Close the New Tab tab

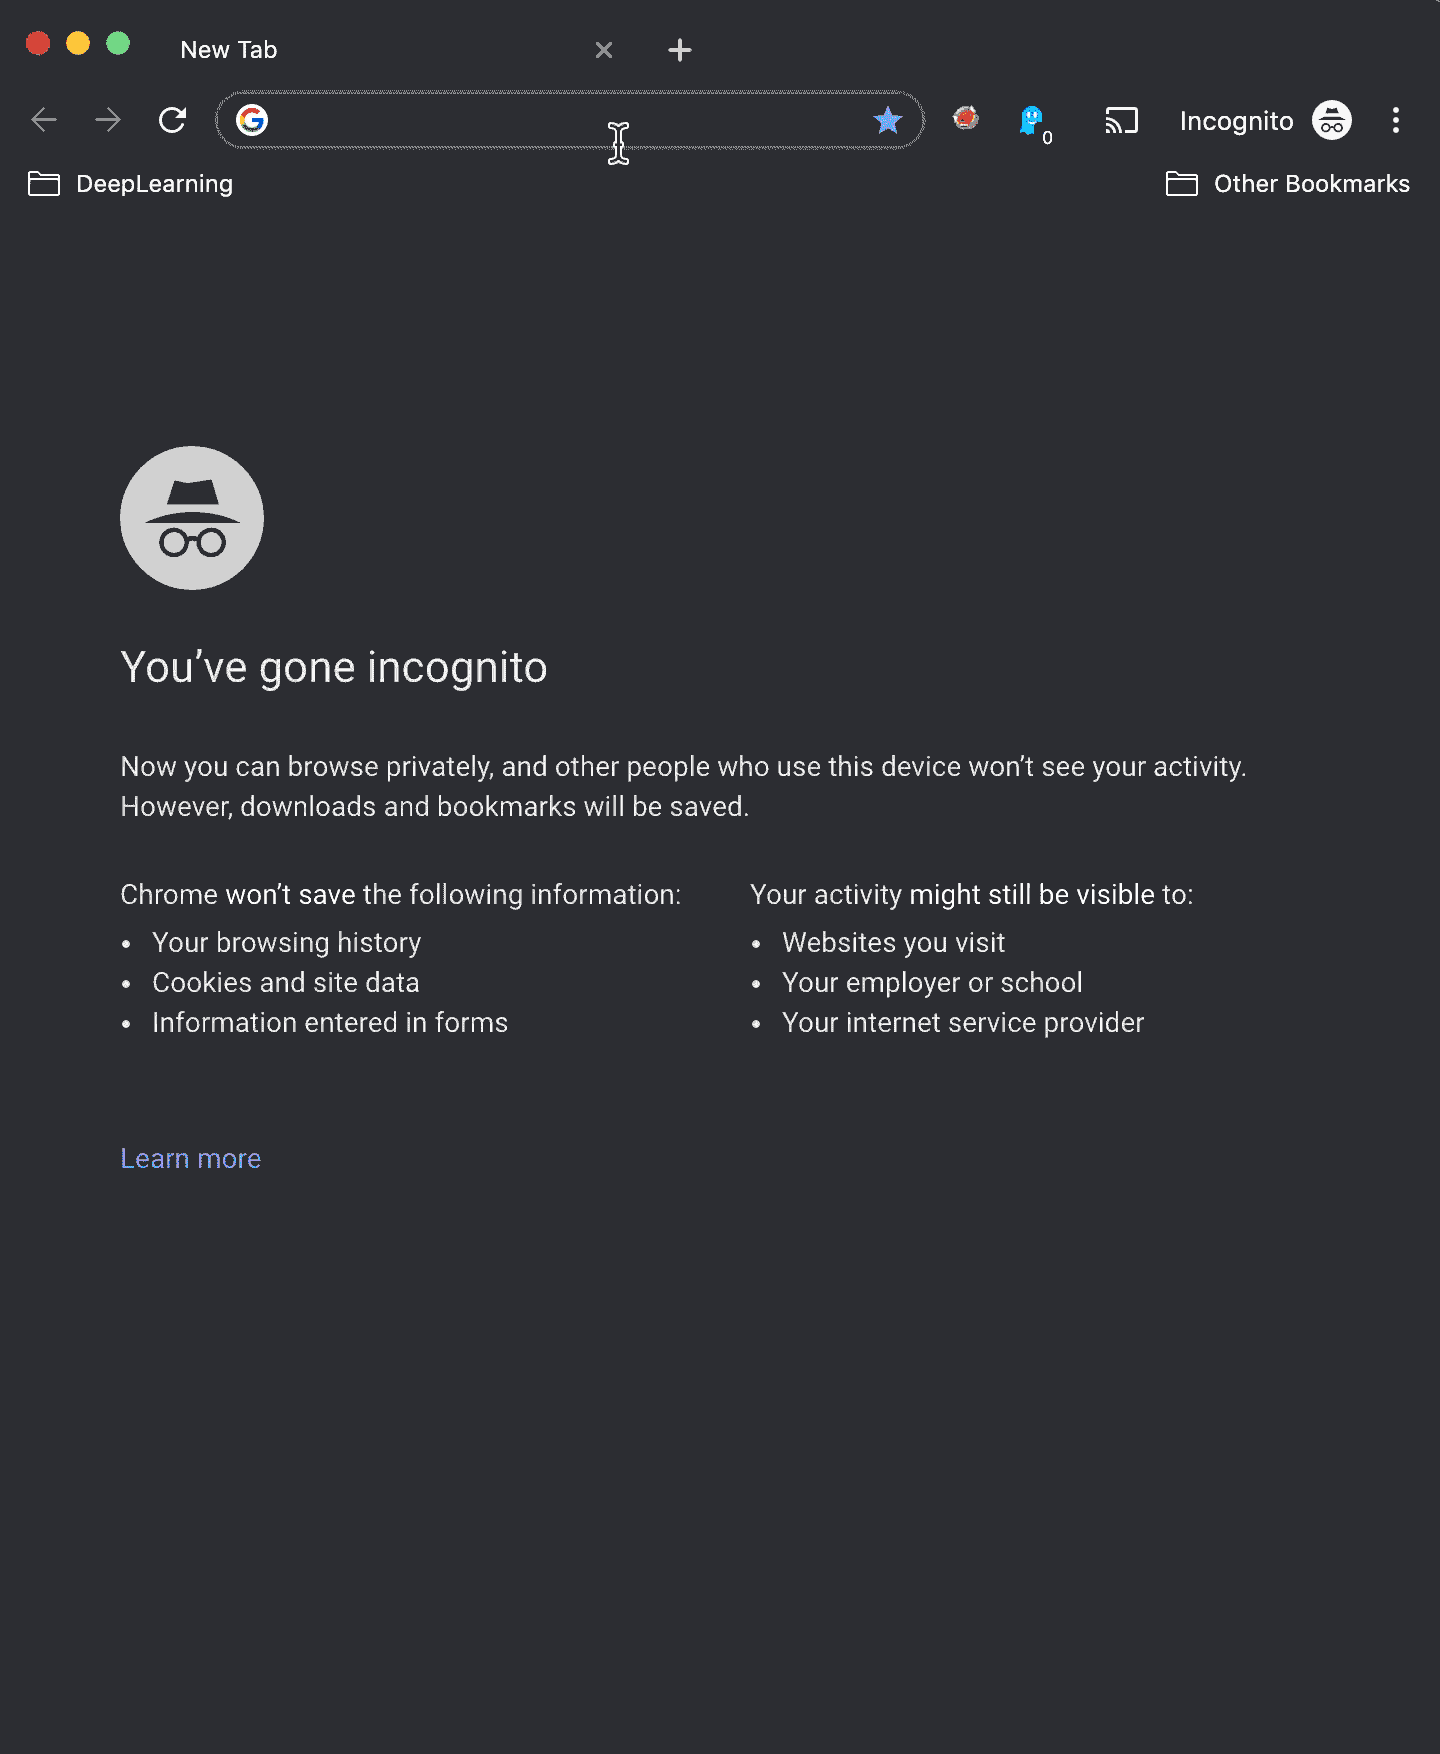tap(604, 50)
